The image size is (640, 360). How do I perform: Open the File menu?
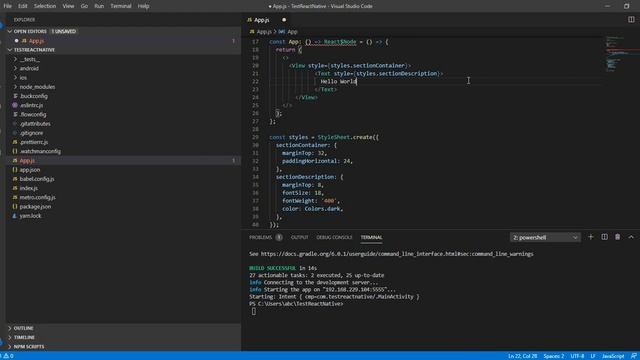8,6
